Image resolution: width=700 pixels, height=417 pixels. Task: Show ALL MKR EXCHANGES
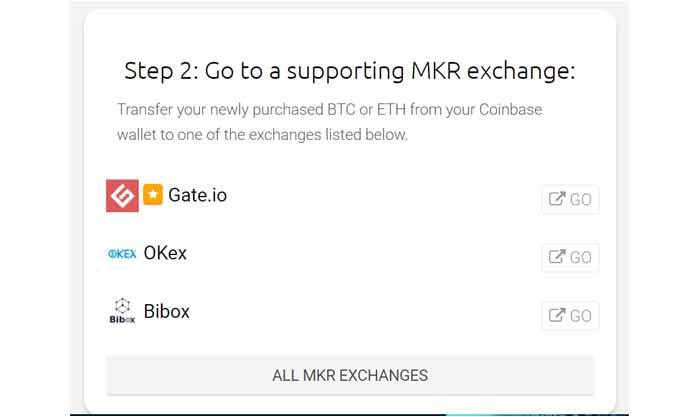350,375
